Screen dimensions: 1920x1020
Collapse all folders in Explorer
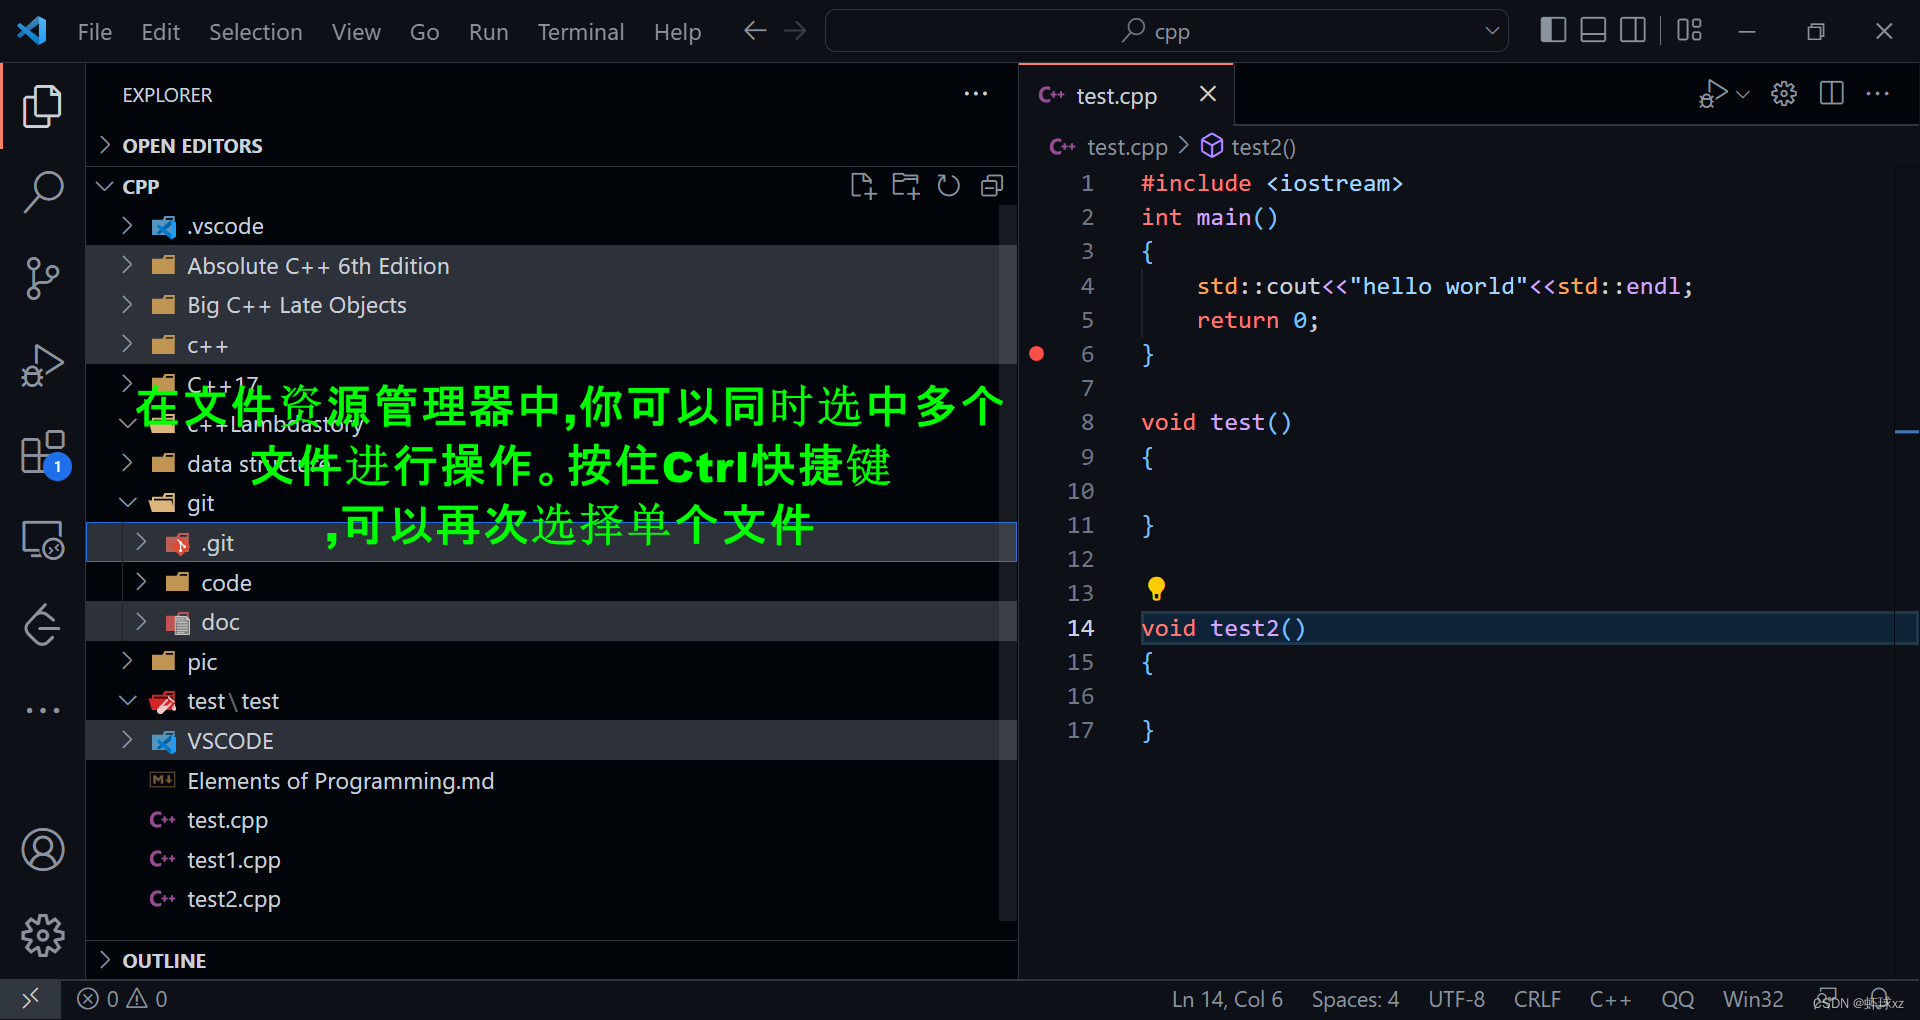[991, 186]
